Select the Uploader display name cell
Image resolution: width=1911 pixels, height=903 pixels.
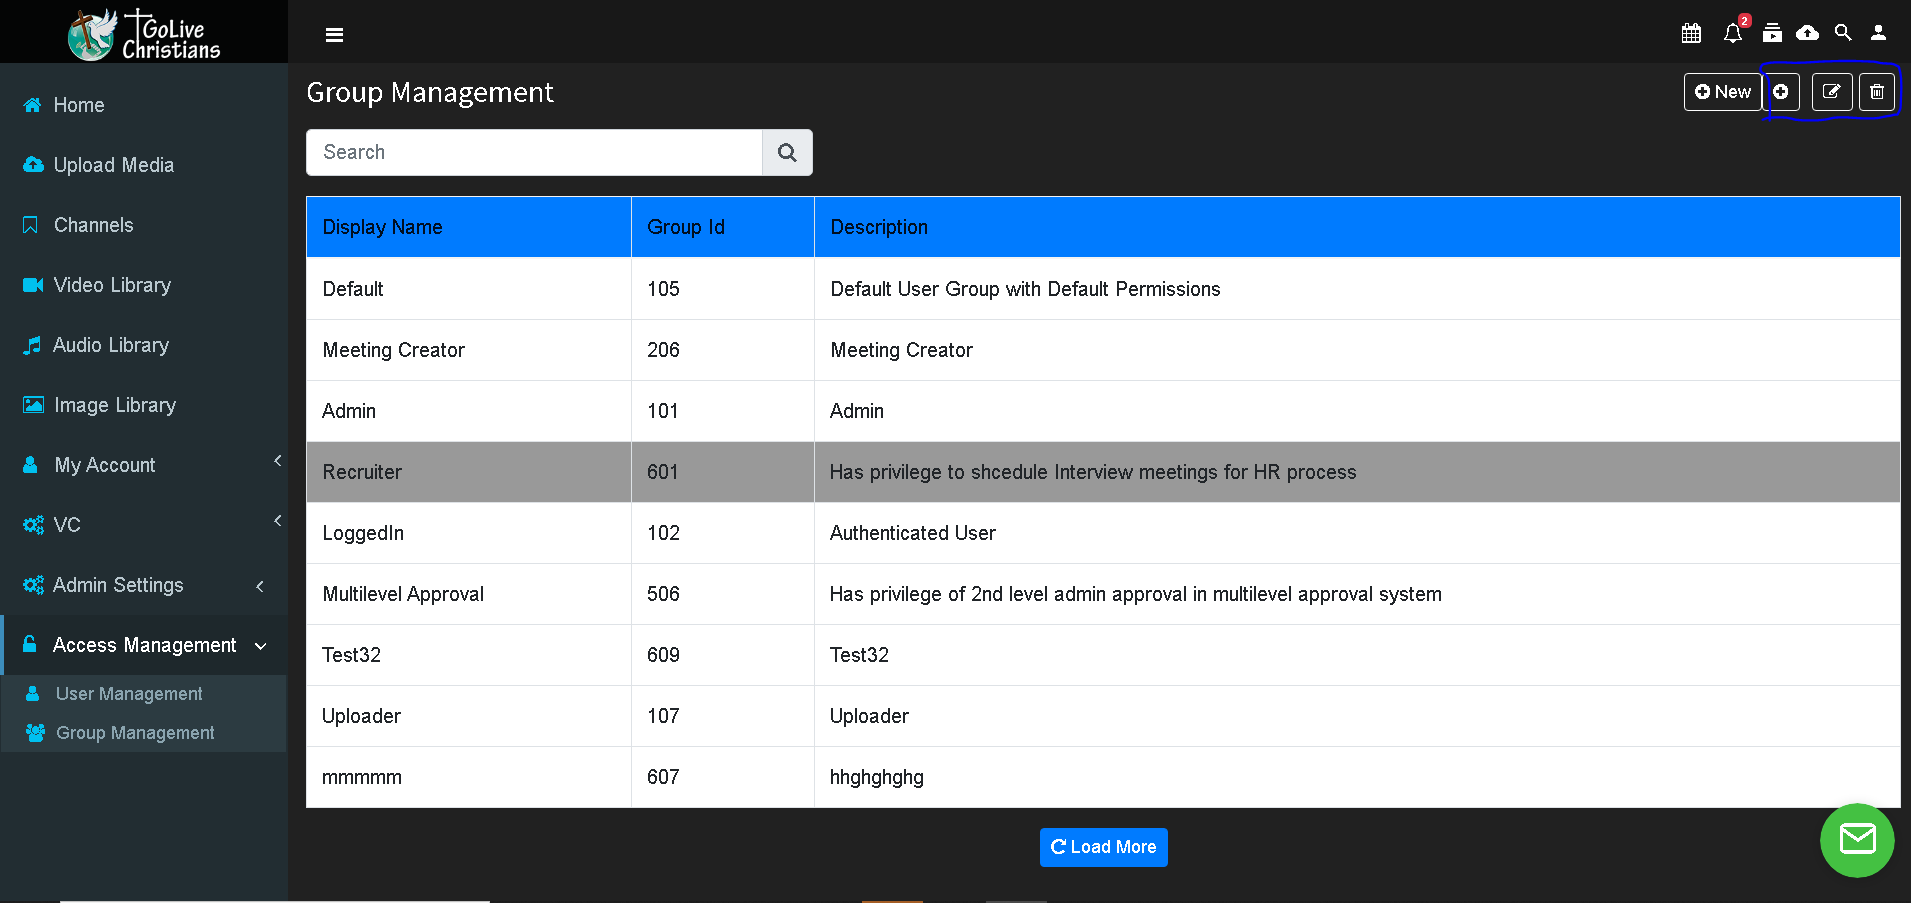coord(469,716)
